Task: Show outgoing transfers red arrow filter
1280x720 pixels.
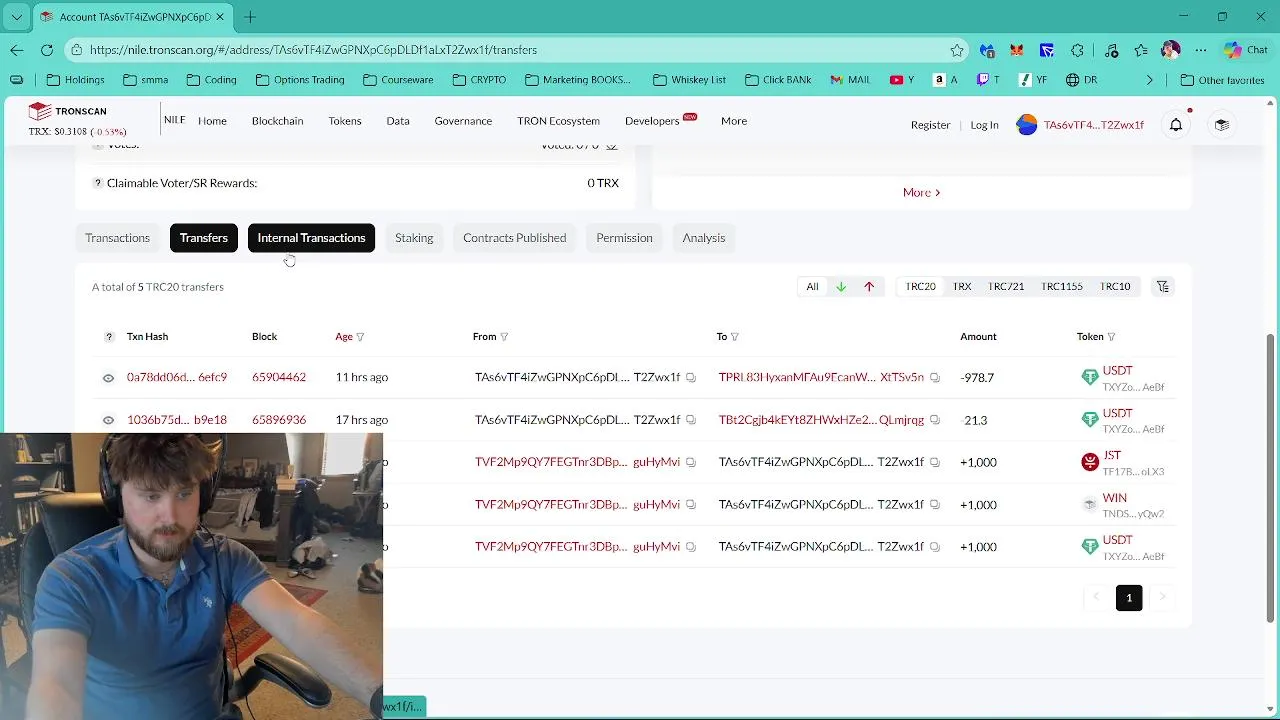Action: click(869, 287)
